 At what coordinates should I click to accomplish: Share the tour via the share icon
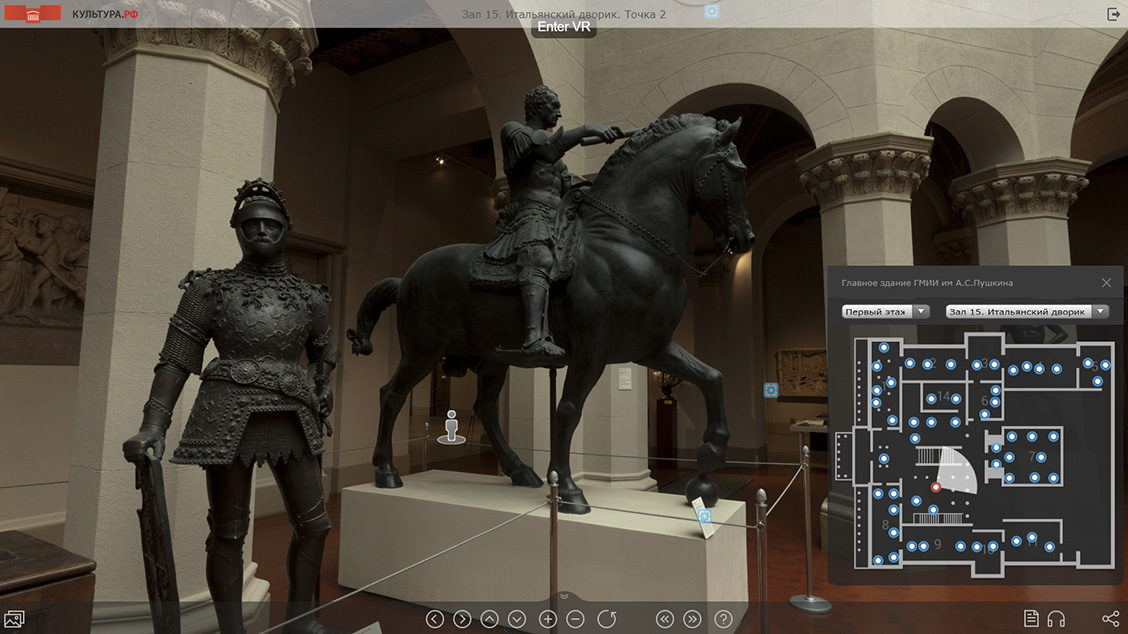1111,618
